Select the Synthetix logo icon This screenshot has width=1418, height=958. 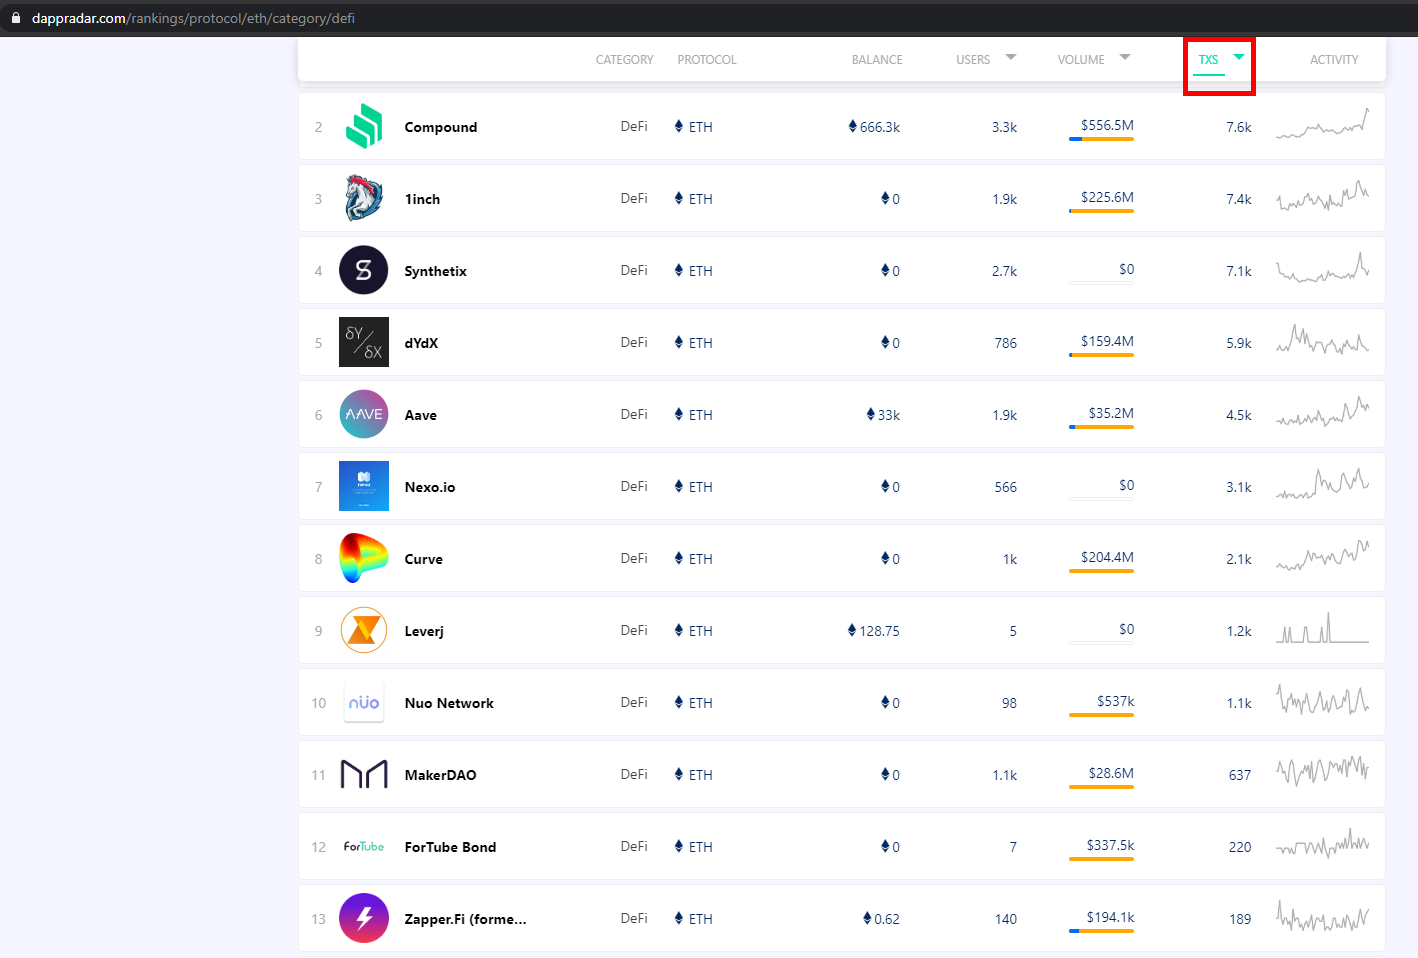click(x=364, y=270)
